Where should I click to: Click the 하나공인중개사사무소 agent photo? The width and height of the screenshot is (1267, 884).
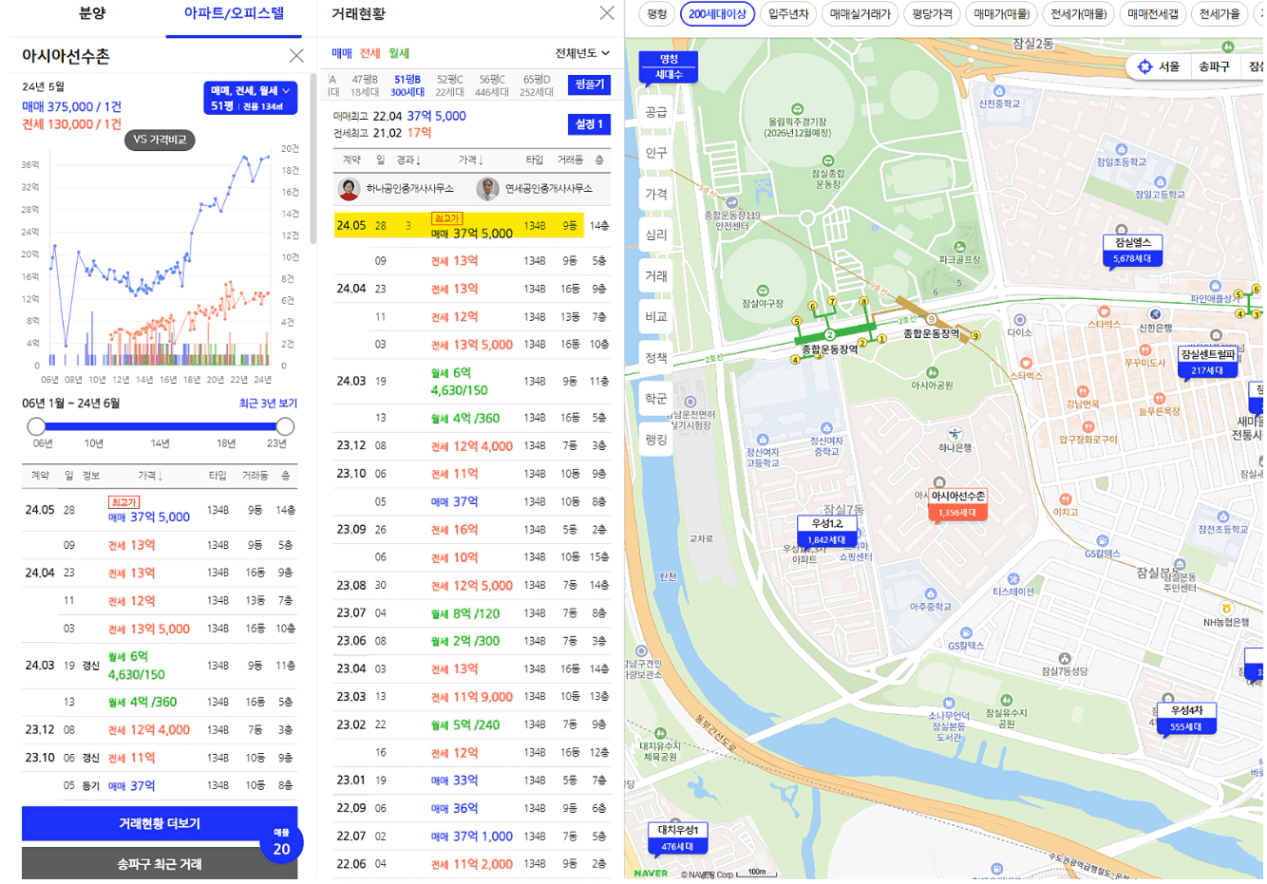pyautogui.click(x=348, y=189)
